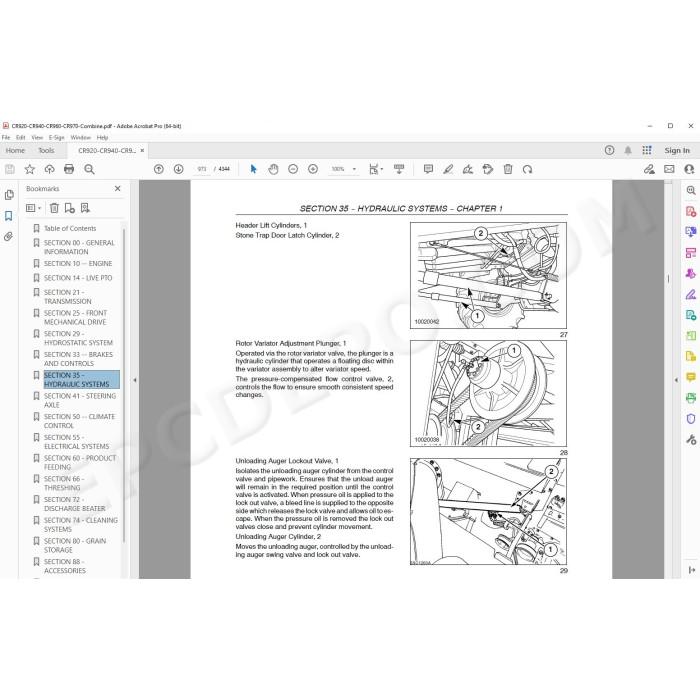Collapse the navigation pane with left arrow
Viewport: 700px width, 700px height.
tap(135, 380)
